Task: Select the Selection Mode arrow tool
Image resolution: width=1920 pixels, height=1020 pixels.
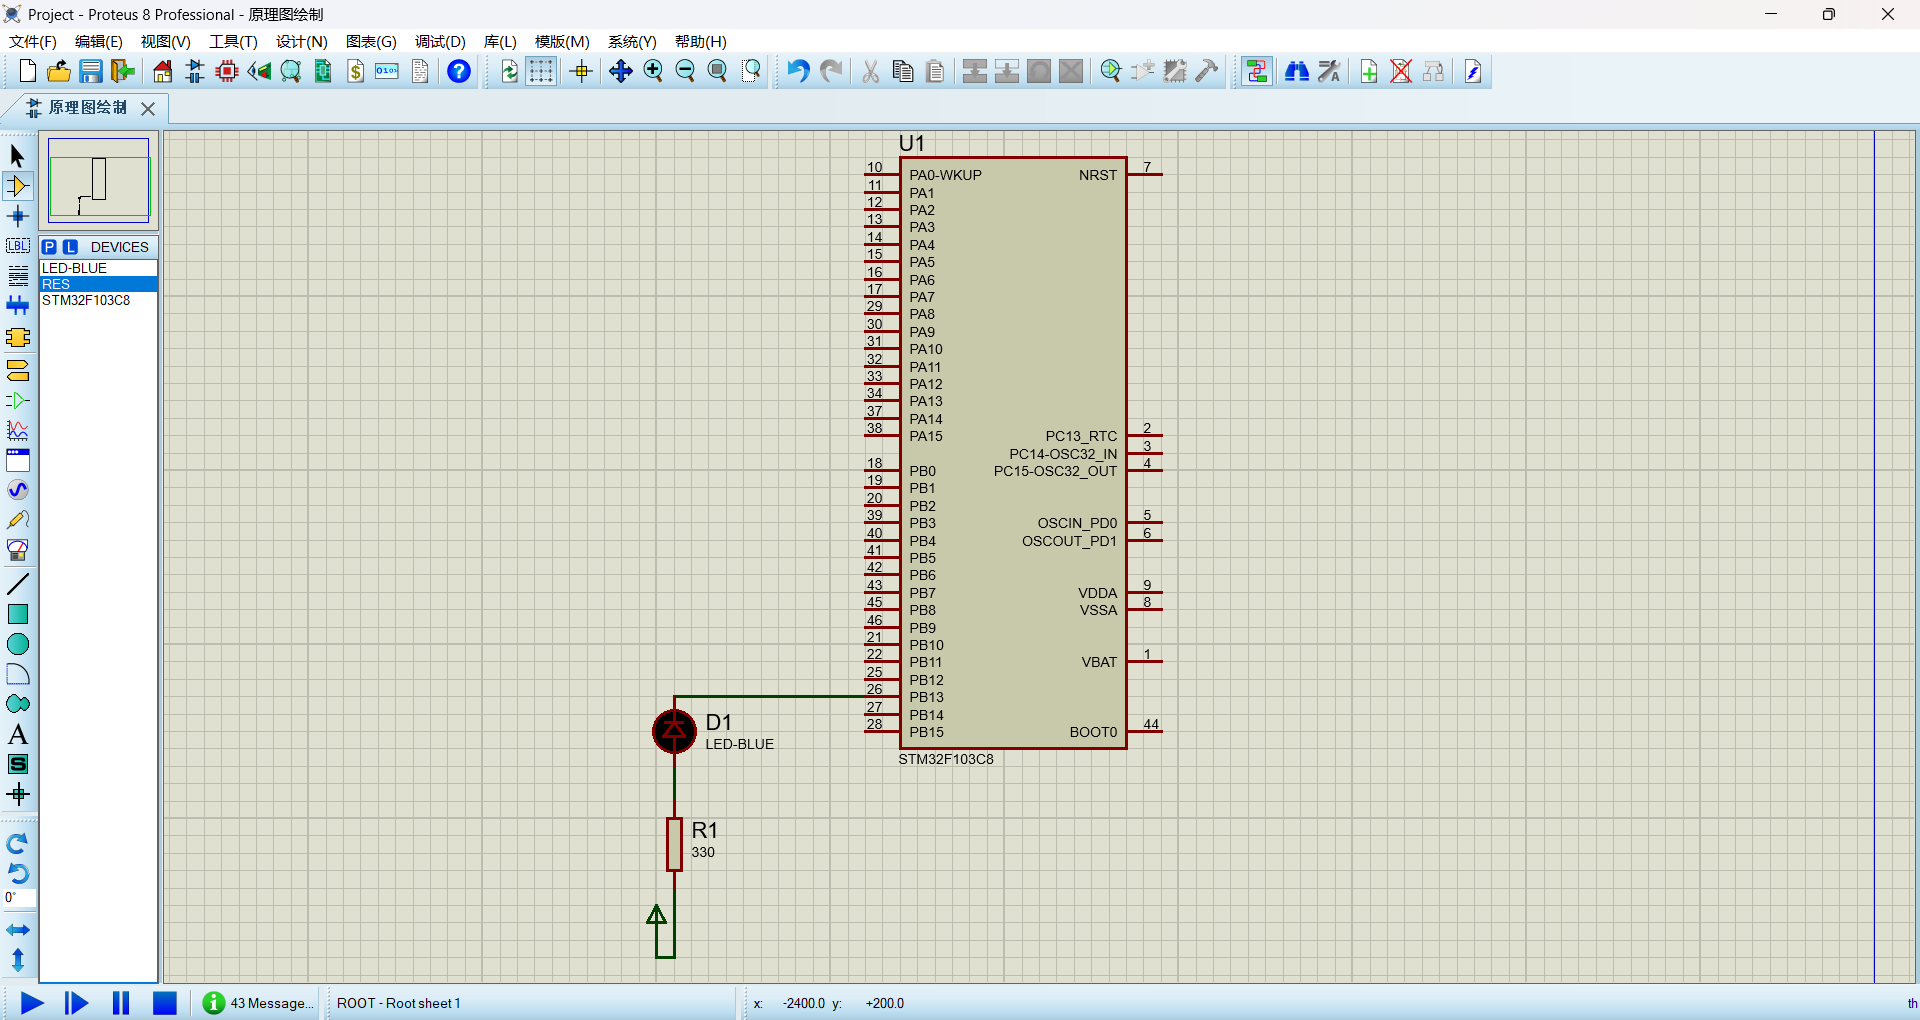Action: pos(18,156)
